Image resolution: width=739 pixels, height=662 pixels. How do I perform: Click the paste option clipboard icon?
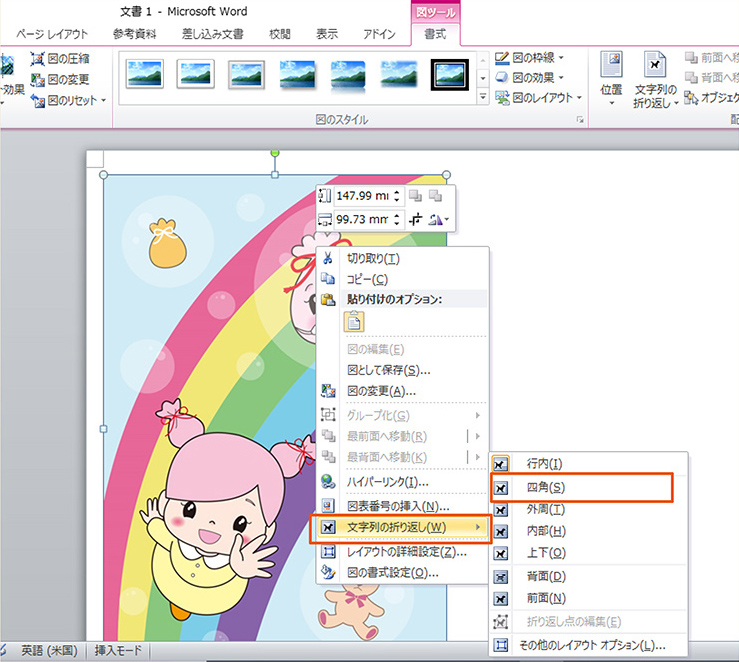click(x=354, y=323)
